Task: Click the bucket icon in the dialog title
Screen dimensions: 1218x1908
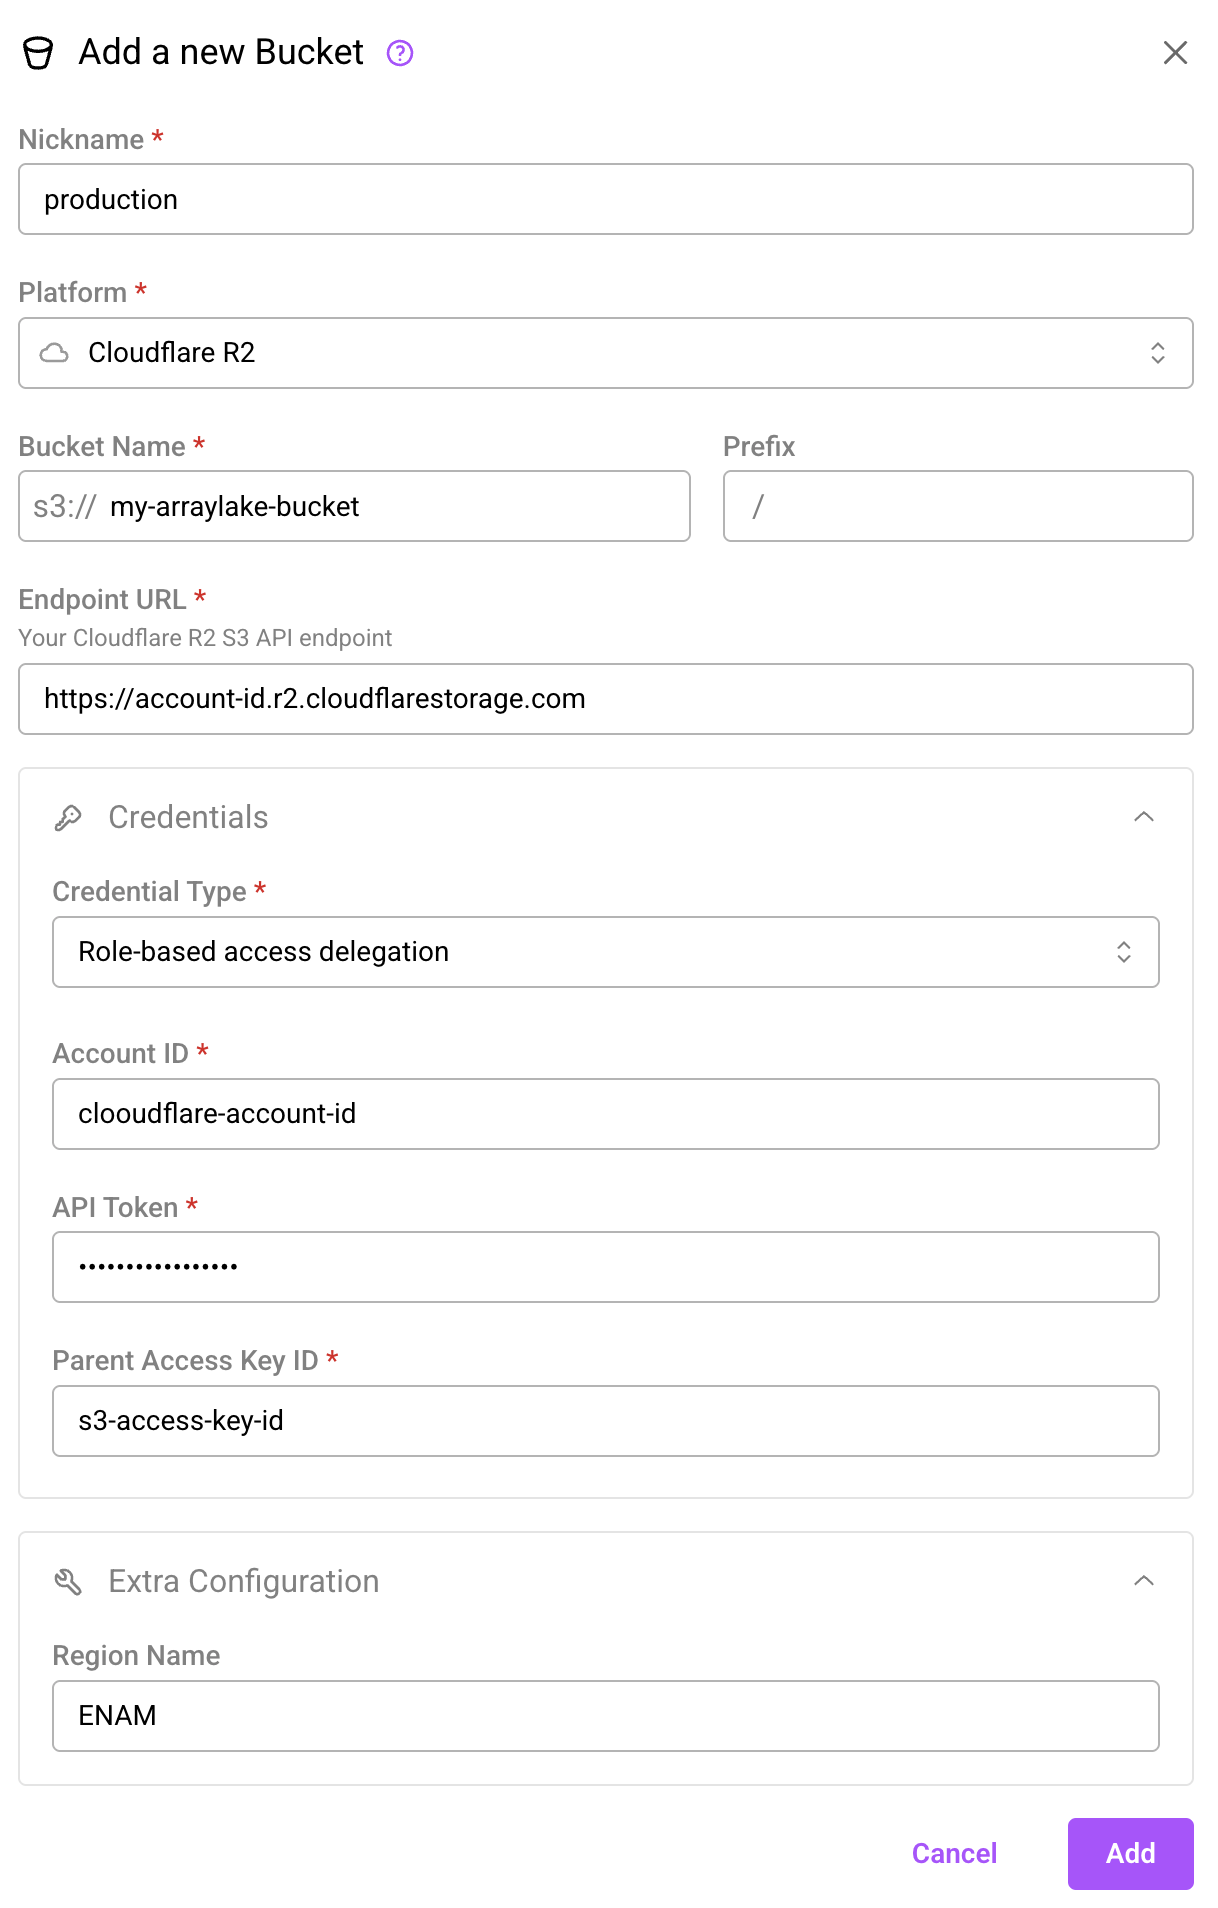Action: pos(38,53)
